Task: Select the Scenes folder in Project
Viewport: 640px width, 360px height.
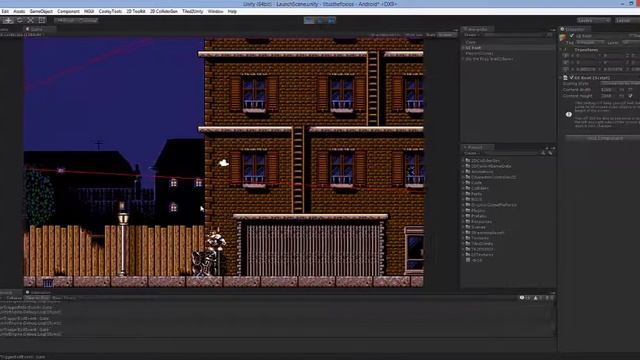Action: pos(478,227)
